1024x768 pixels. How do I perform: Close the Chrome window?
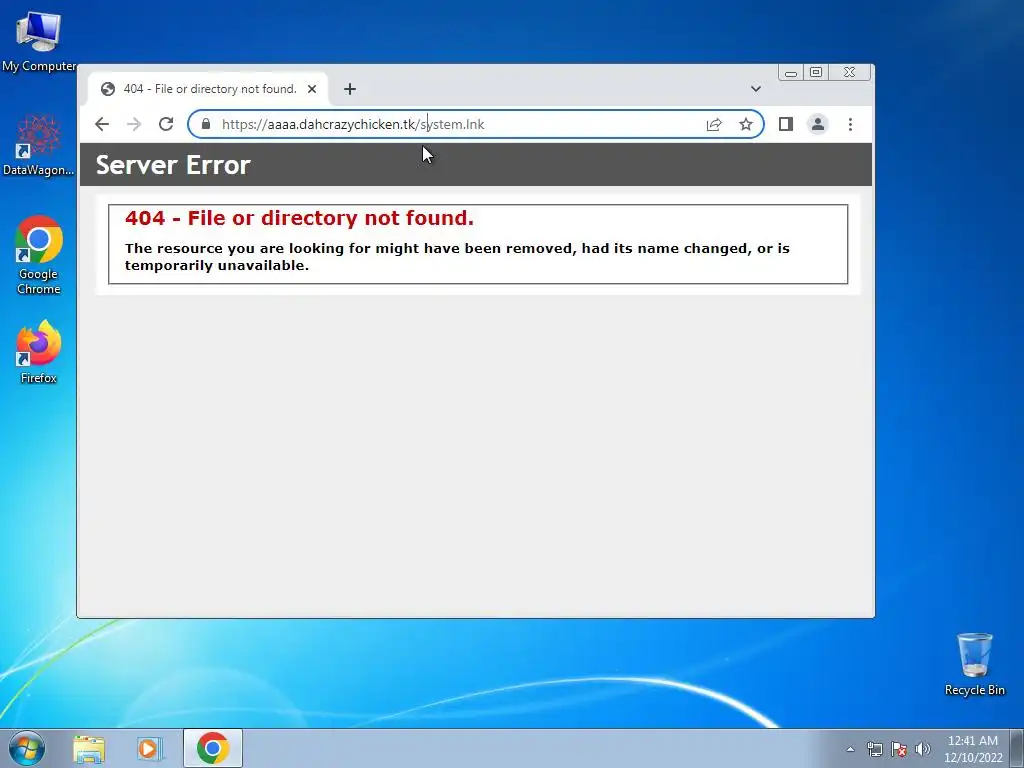coord(850,72)
